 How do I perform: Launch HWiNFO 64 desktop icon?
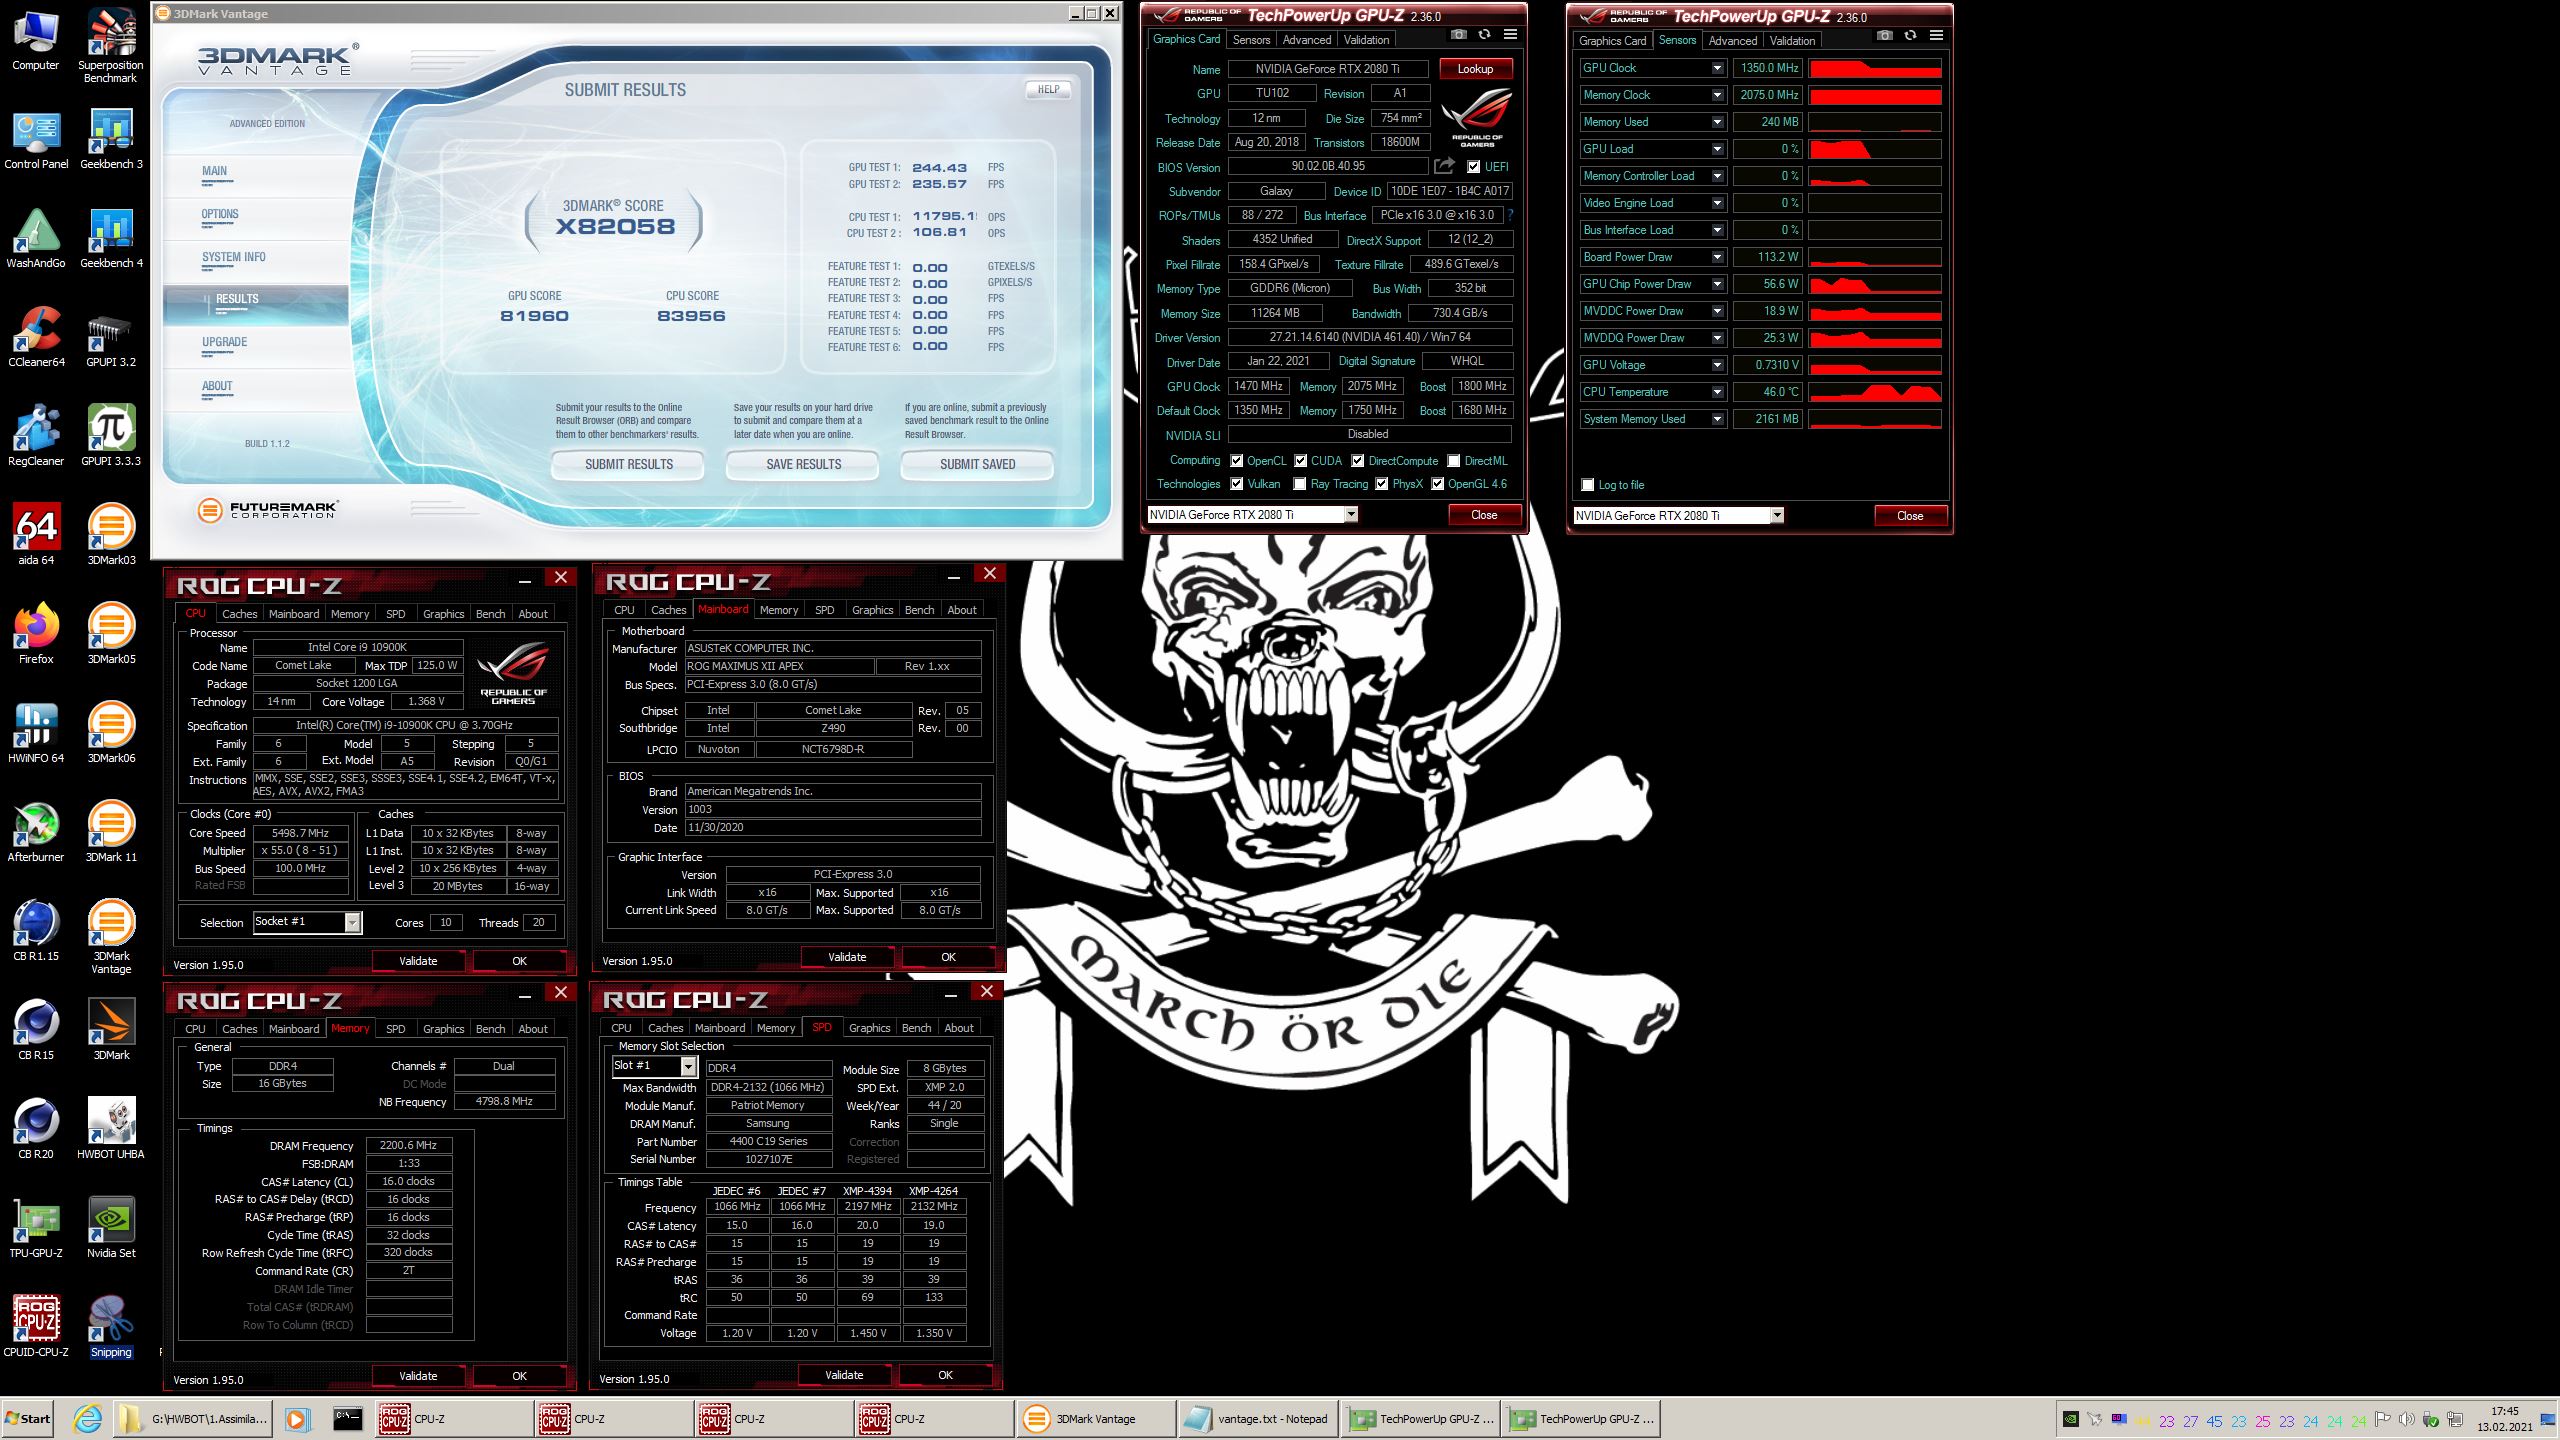(x=36, y=733)
